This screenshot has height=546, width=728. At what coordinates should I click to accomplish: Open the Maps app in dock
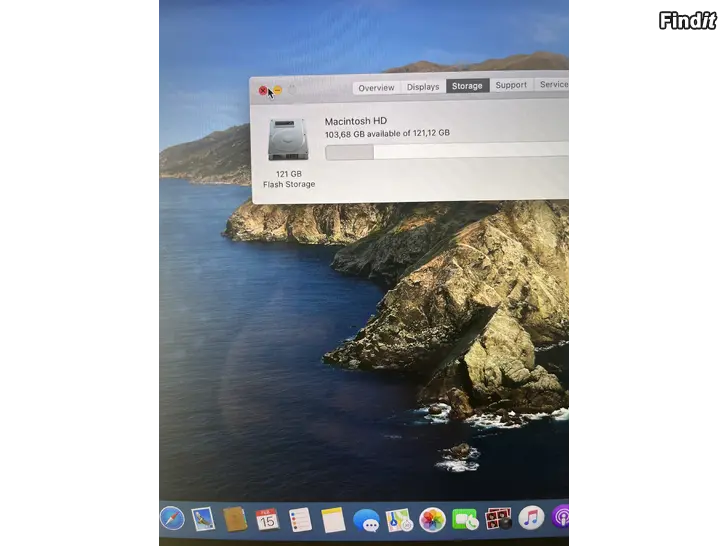(x=399, y=520)
